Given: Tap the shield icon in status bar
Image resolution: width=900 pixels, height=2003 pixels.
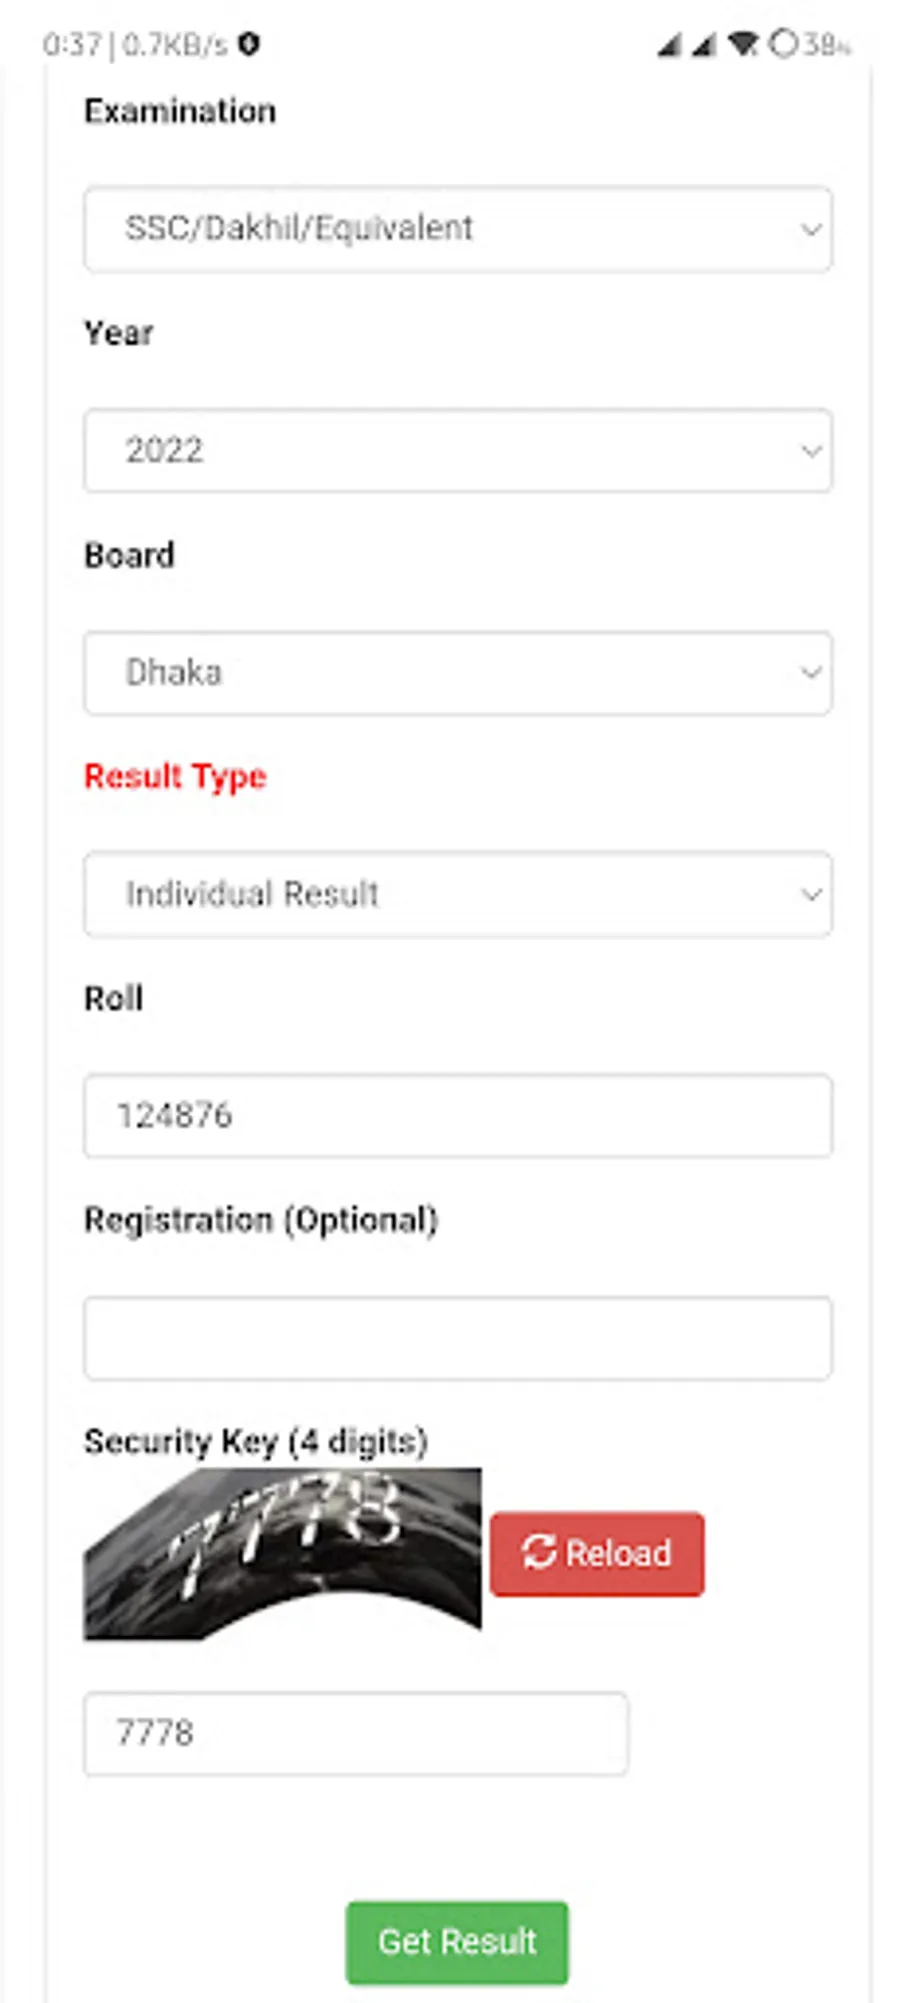Looking at the screenshot, I should point(249,44).
